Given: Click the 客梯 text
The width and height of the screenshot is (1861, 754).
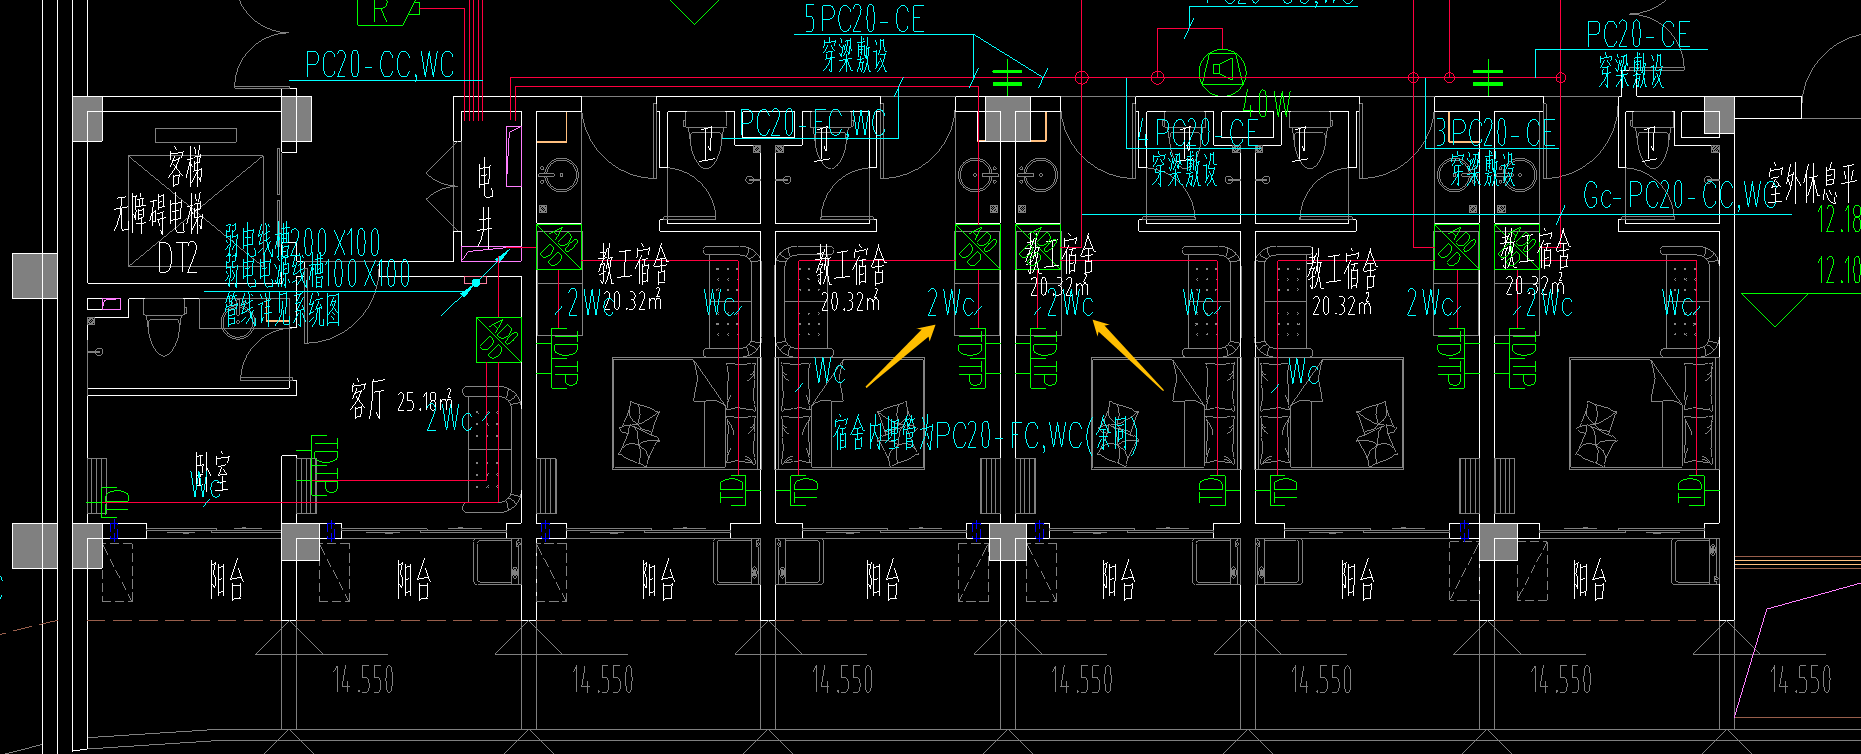Looking at the screenshot, I should click(185, 168).
